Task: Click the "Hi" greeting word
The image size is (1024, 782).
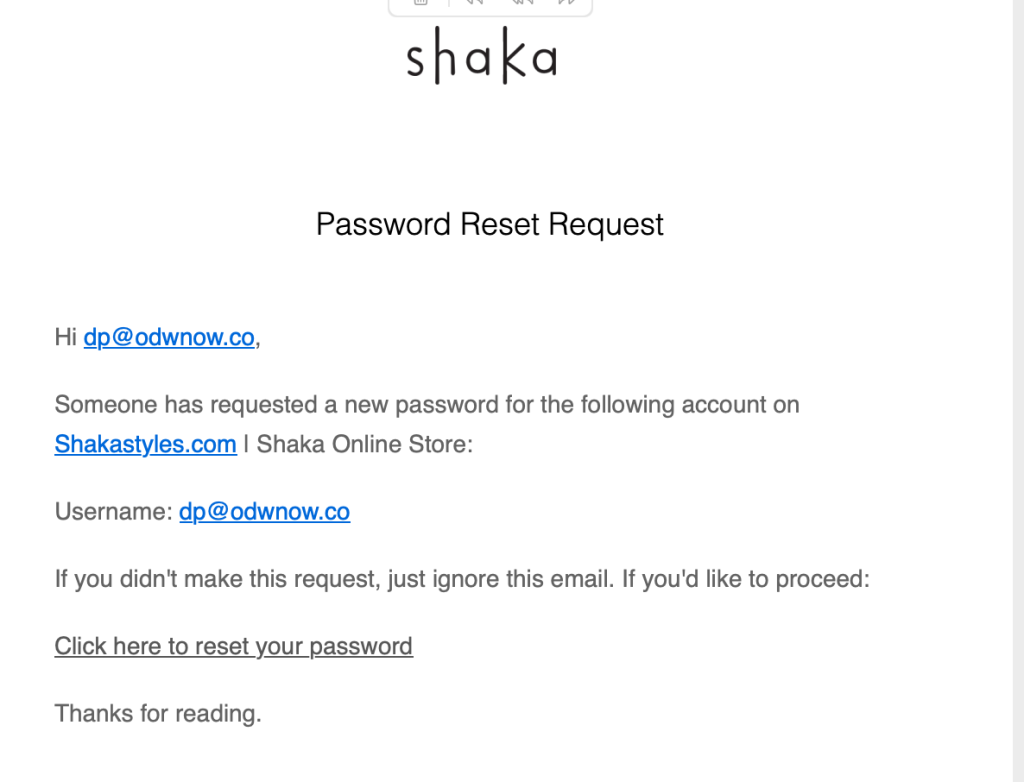Action: [x=65, y=338]
